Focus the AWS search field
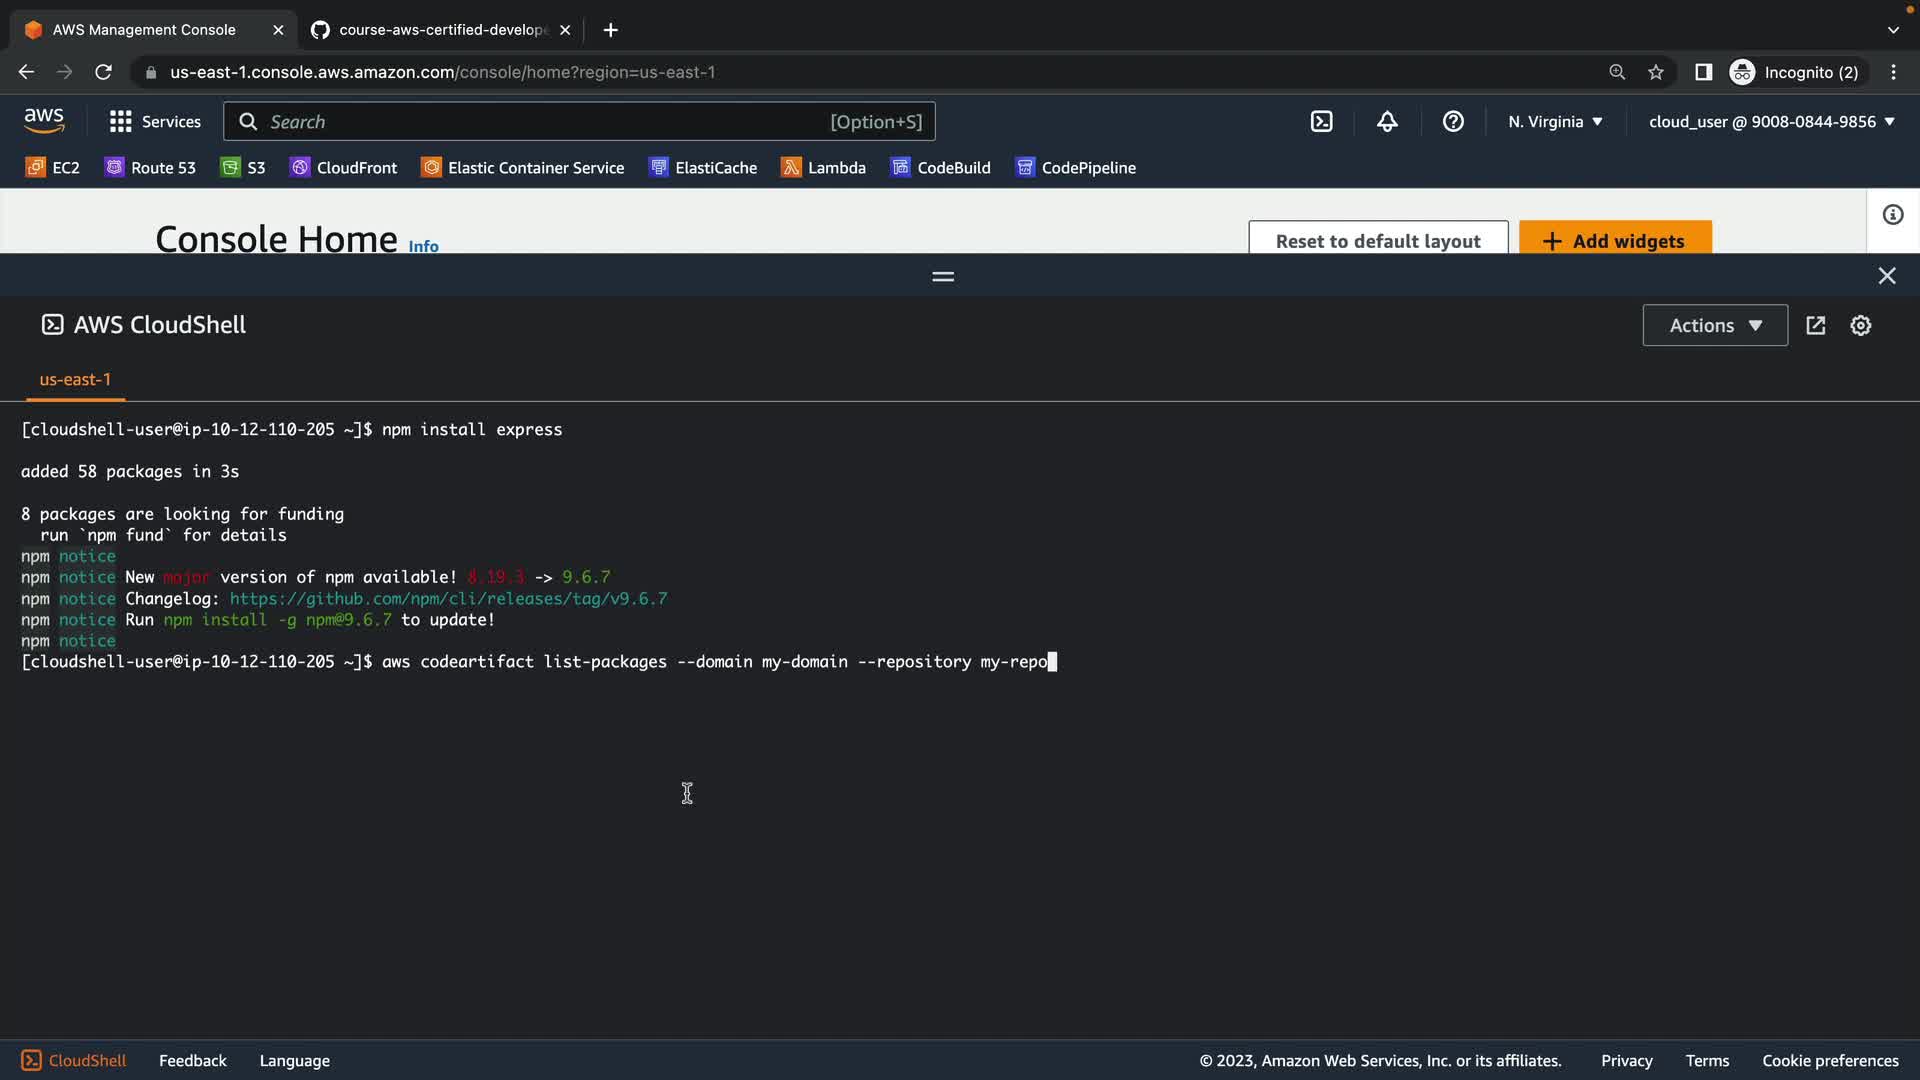 540,122
